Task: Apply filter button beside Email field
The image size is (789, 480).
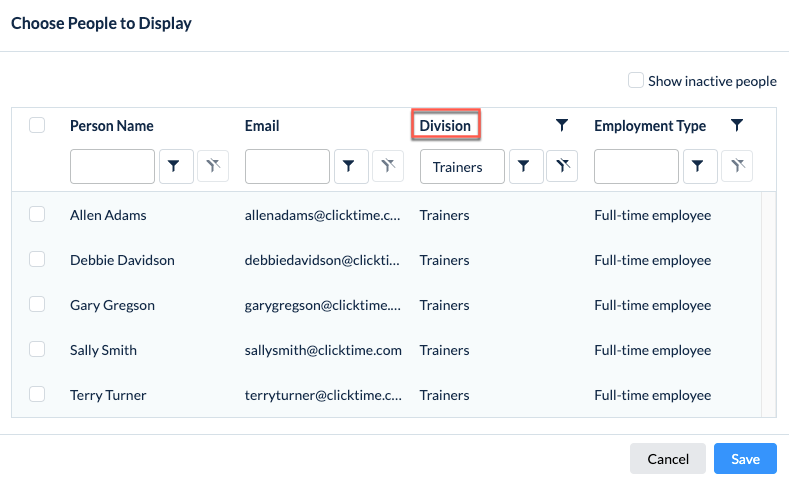Action: (351, 166)
